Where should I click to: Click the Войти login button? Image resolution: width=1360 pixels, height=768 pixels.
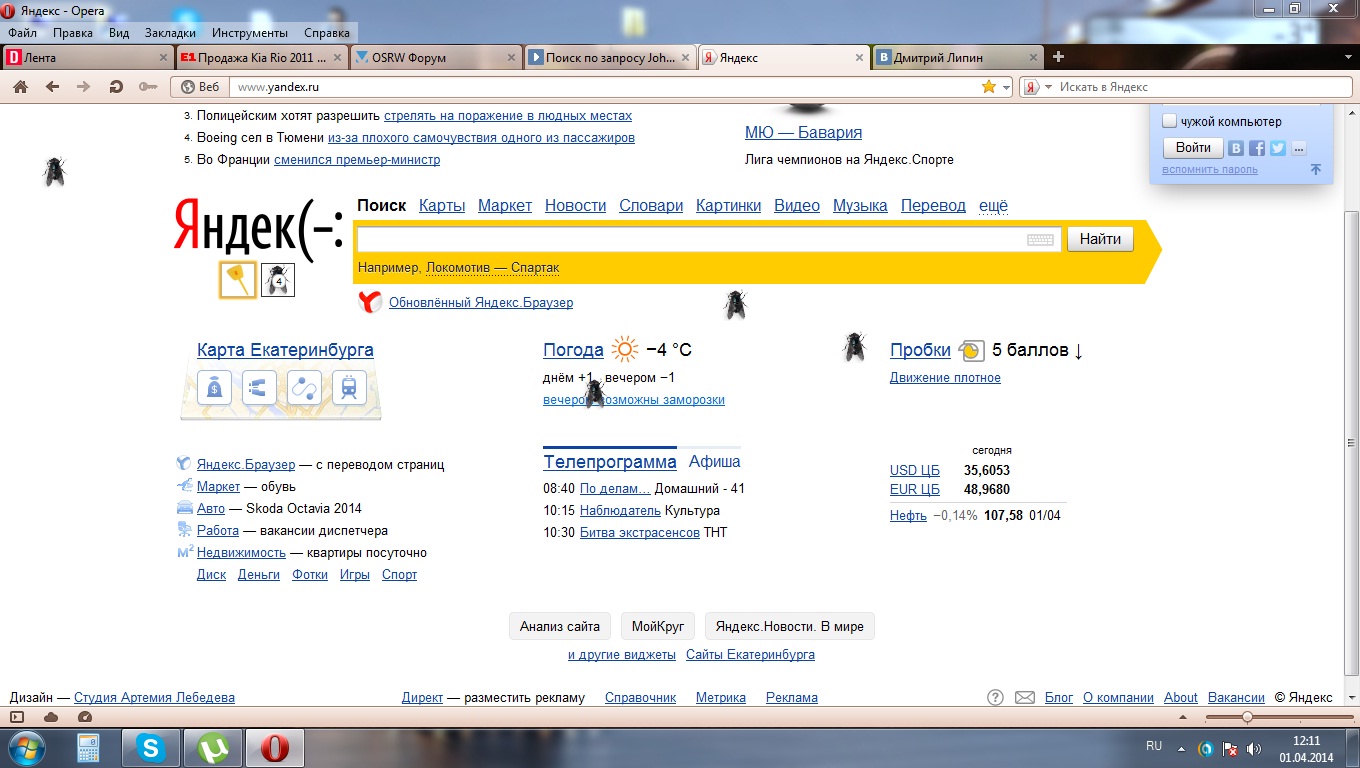(x=1193, y=148)
